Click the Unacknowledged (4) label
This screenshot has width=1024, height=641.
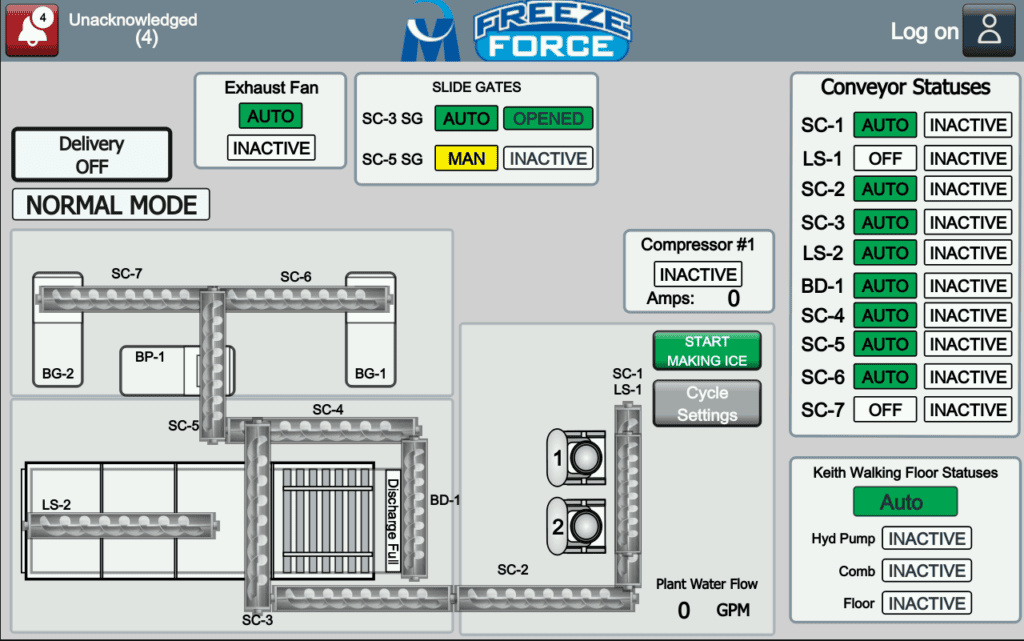133,29
